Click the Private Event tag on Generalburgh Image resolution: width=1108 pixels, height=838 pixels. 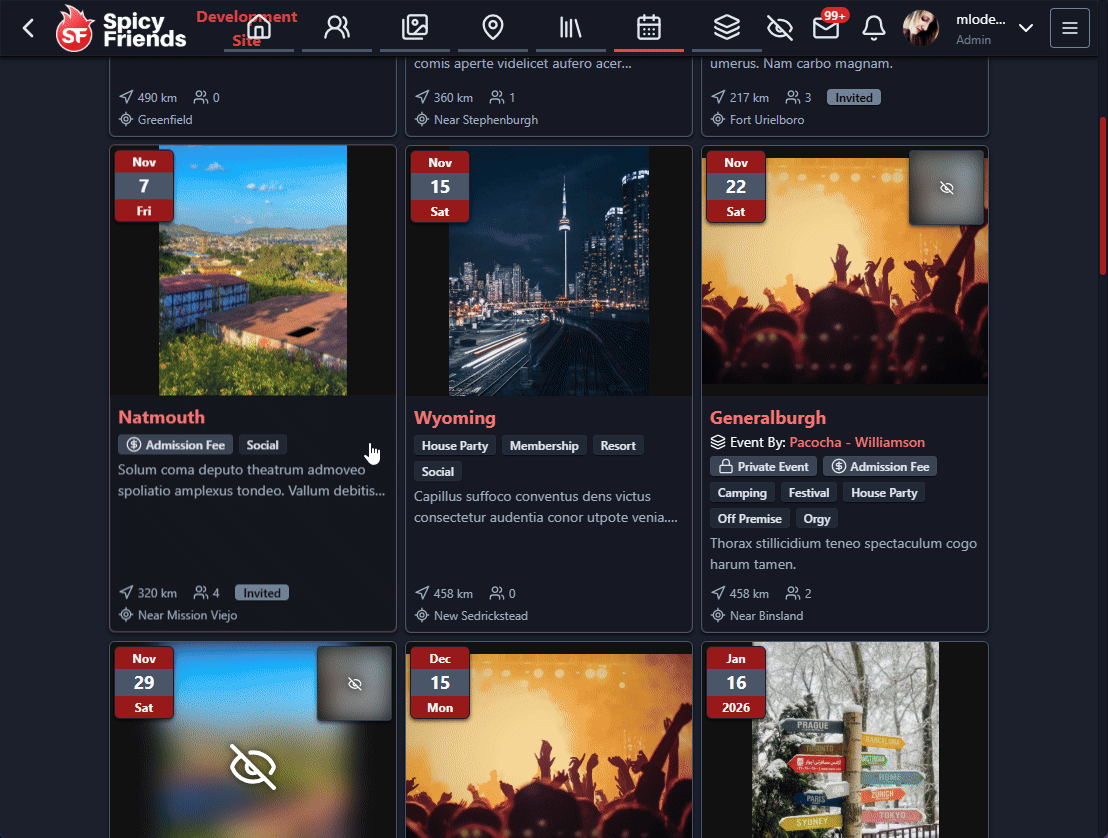(x=763, y=467)
